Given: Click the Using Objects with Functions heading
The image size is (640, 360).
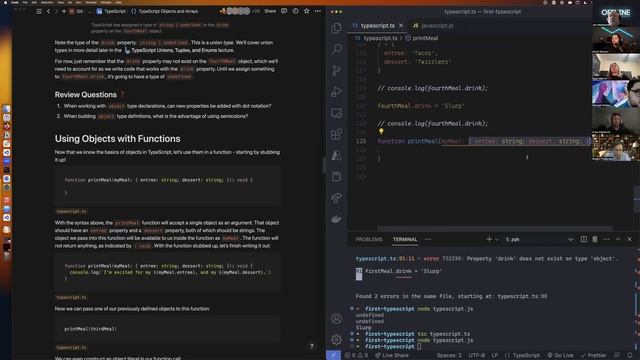Looking at the screenshot, I should tap(118, 139).
